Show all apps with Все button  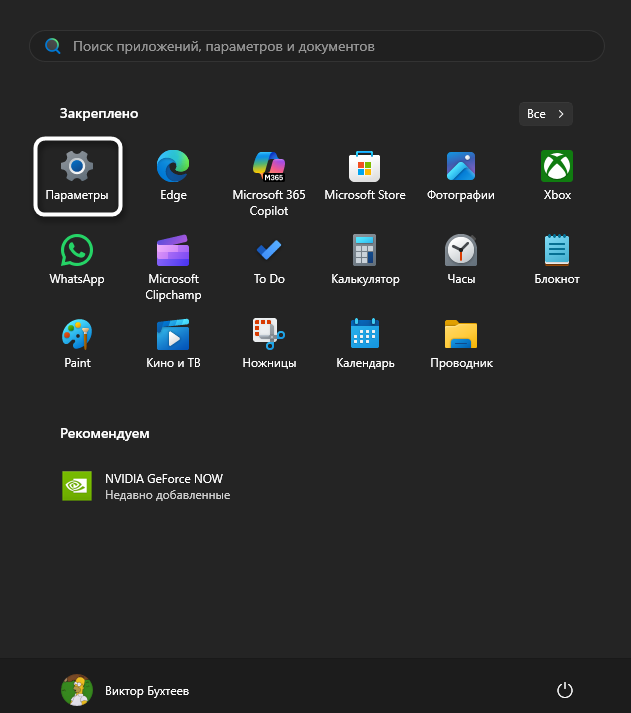click(x=546, y=114)
